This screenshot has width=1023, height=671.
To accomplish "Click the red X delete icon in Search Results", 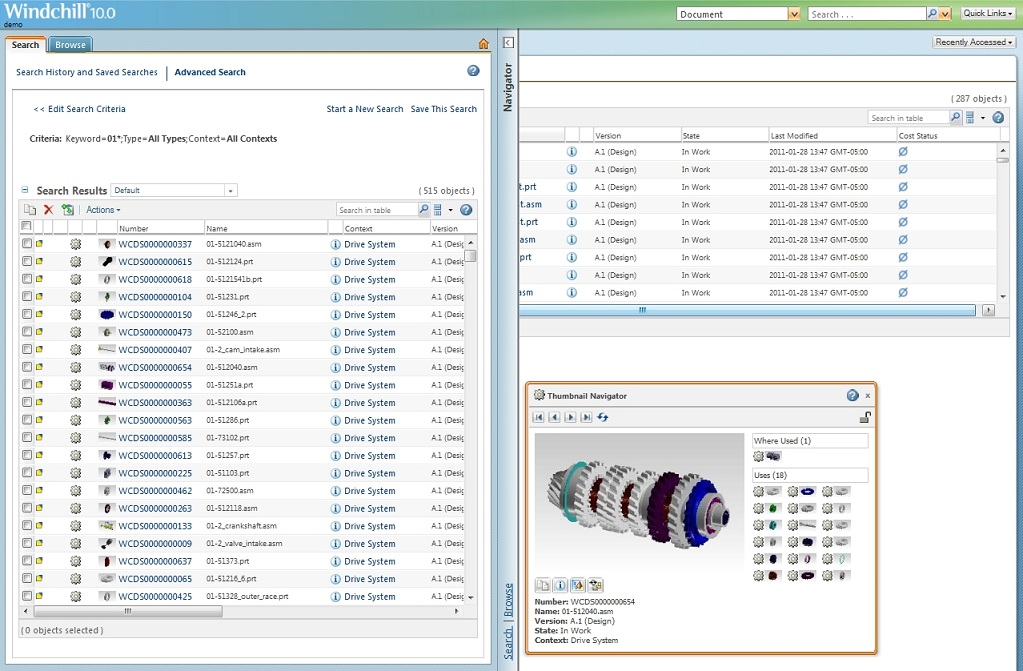I will (48, 210).
